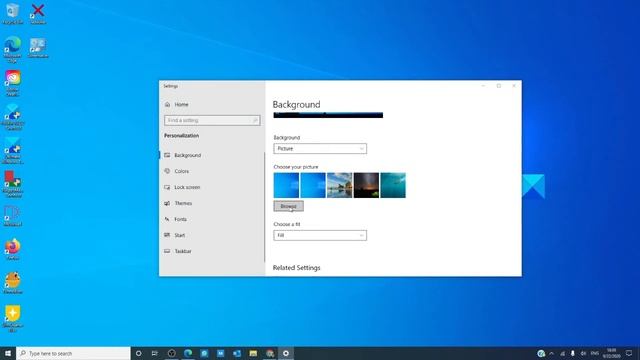Open the Action Center notifications icon

629,353
